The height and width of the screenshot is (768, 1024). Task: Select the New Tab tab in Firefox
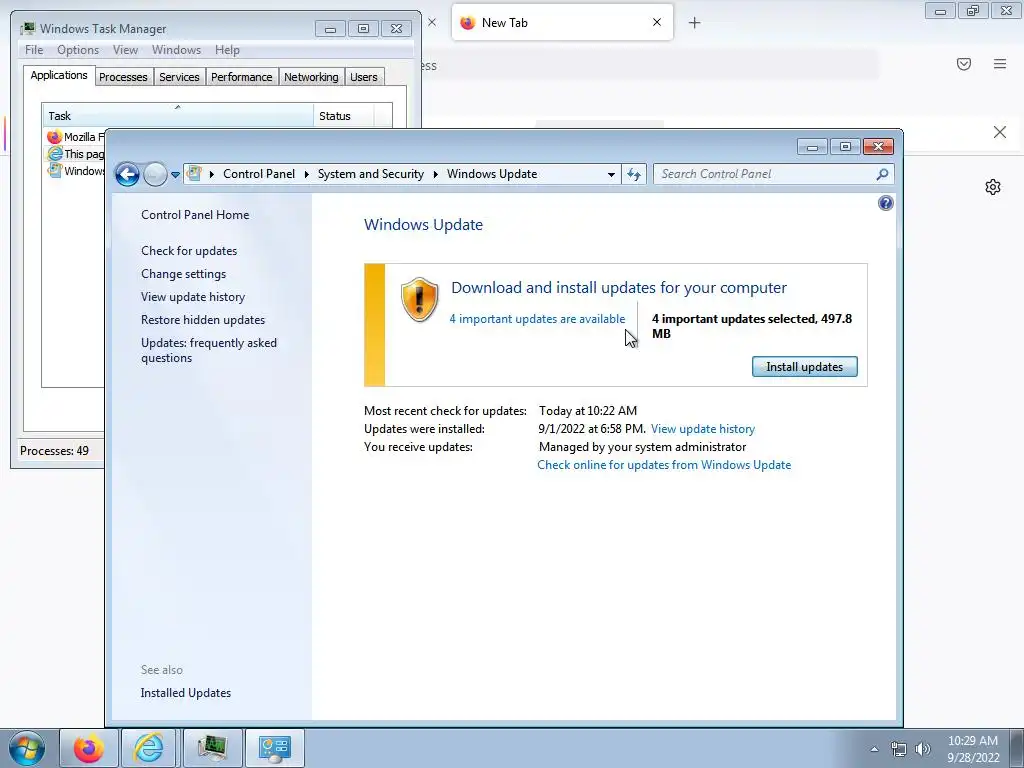coord(562,23)
